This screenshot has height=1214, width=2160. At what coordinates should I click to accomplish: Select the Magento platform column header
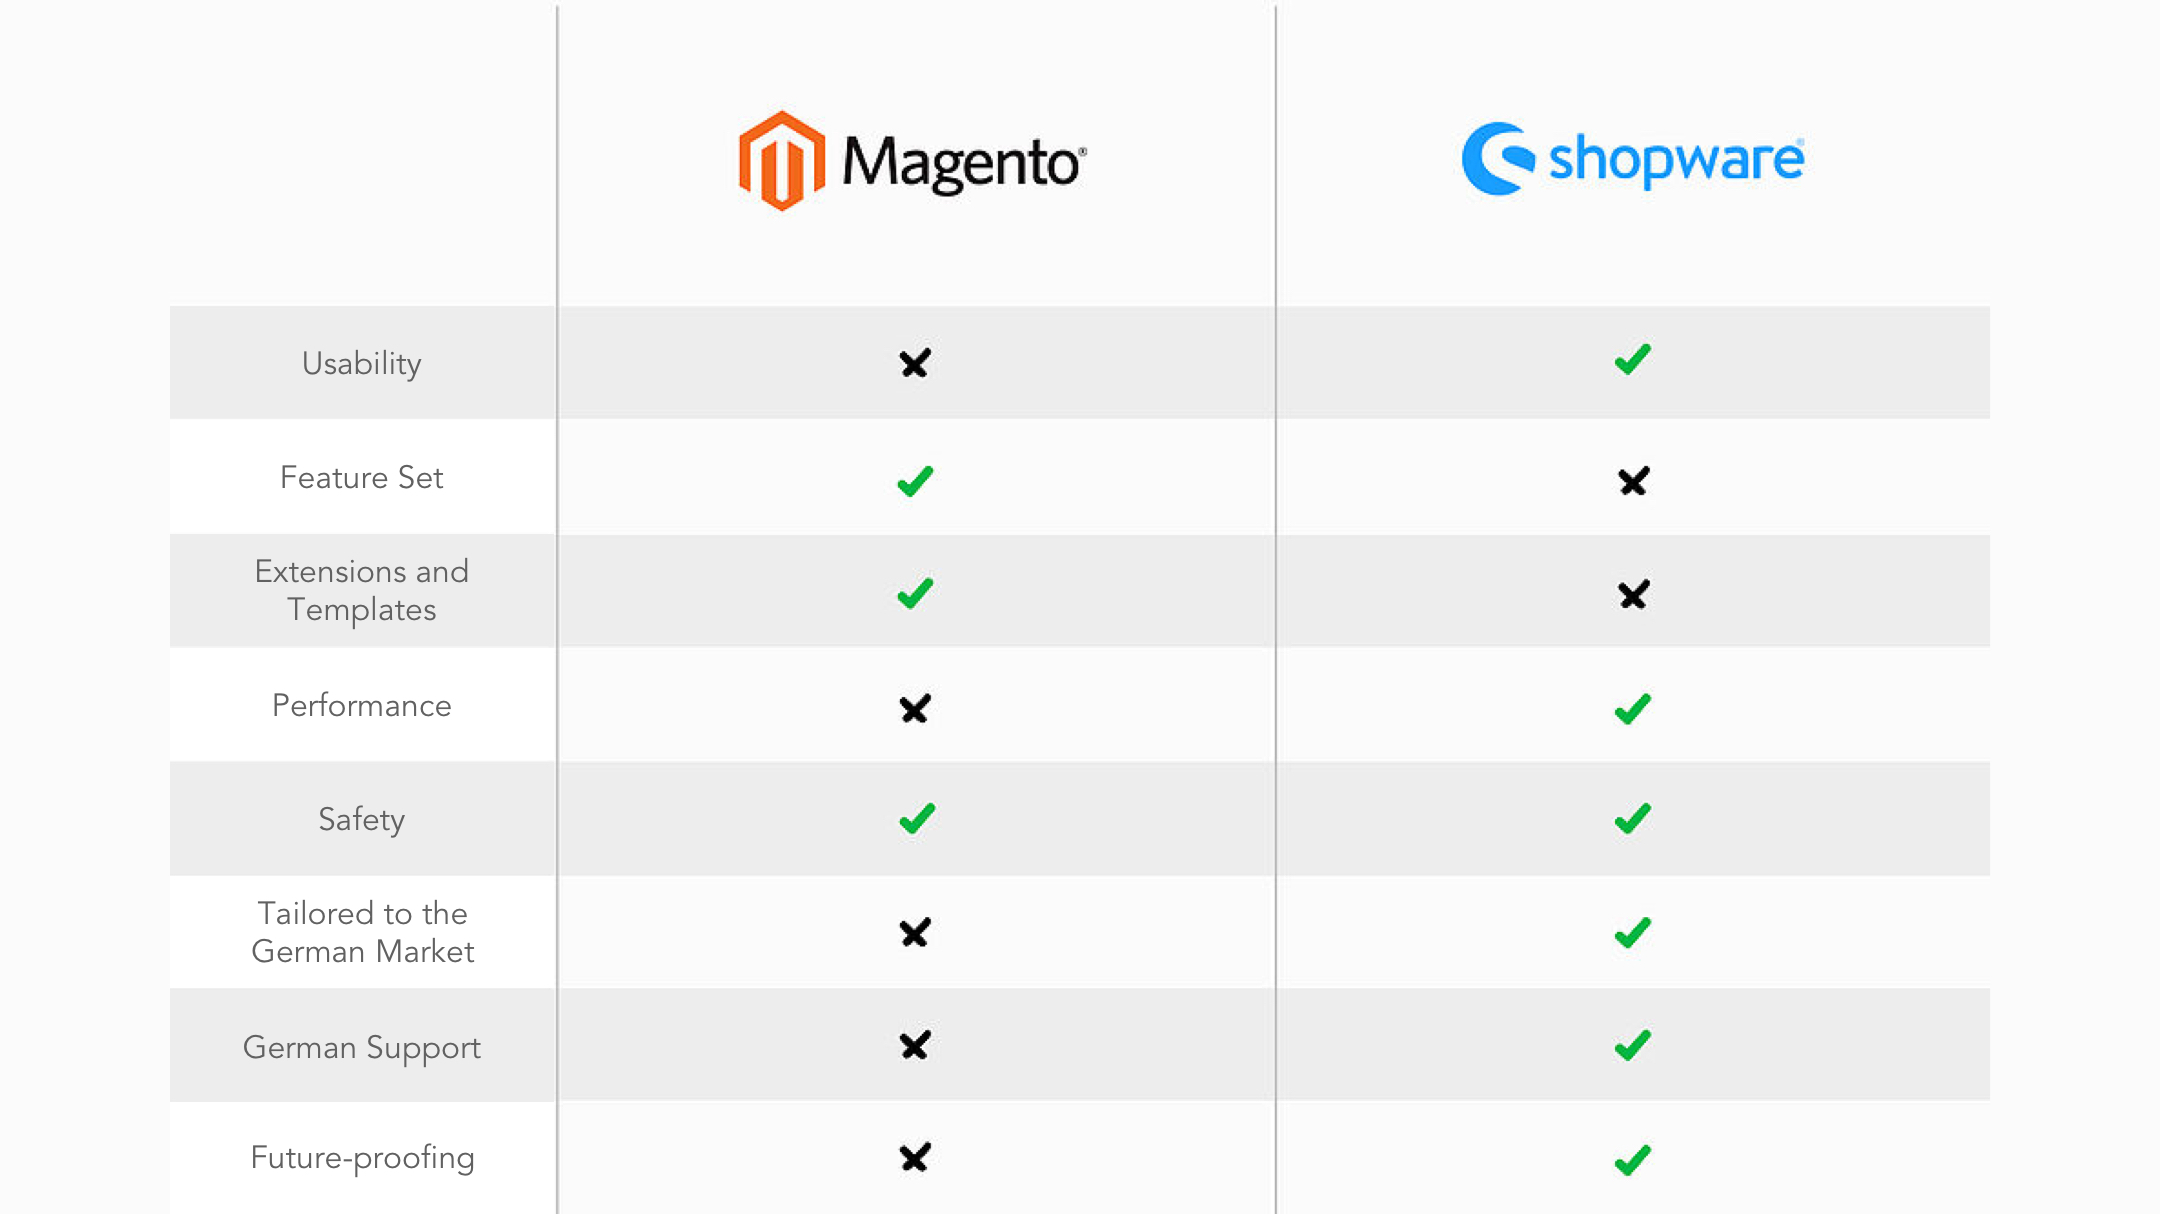(x=917, y=160)
